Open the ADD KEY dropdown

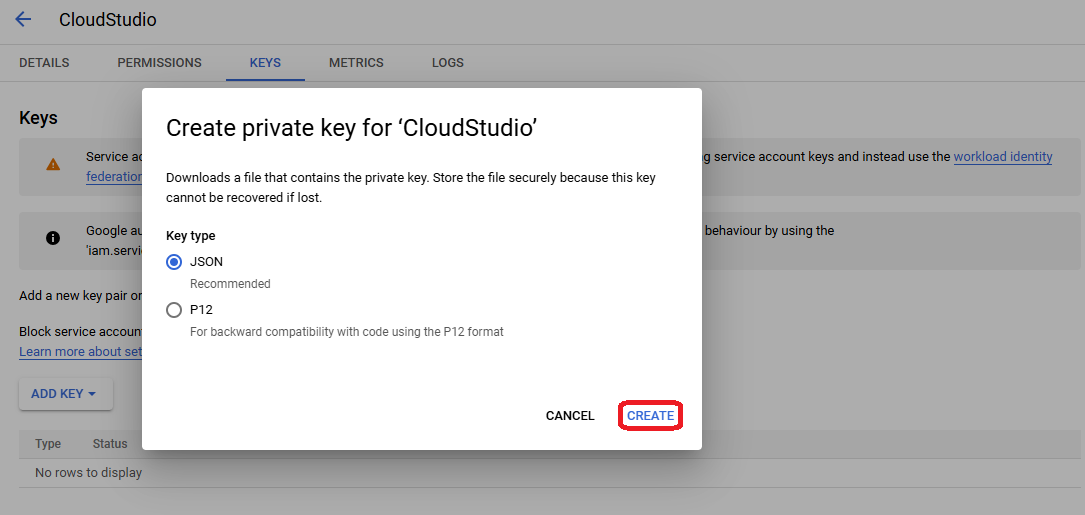[x=65, y=394]
